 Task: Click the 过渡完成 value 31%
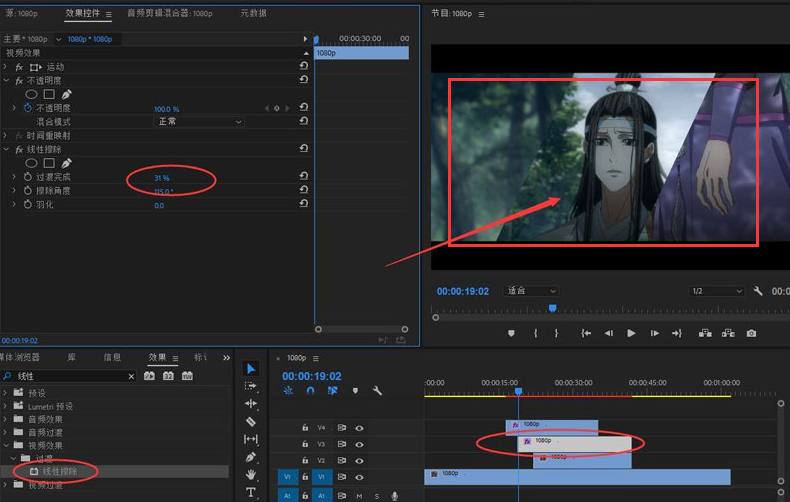click(x=162, y=177)
